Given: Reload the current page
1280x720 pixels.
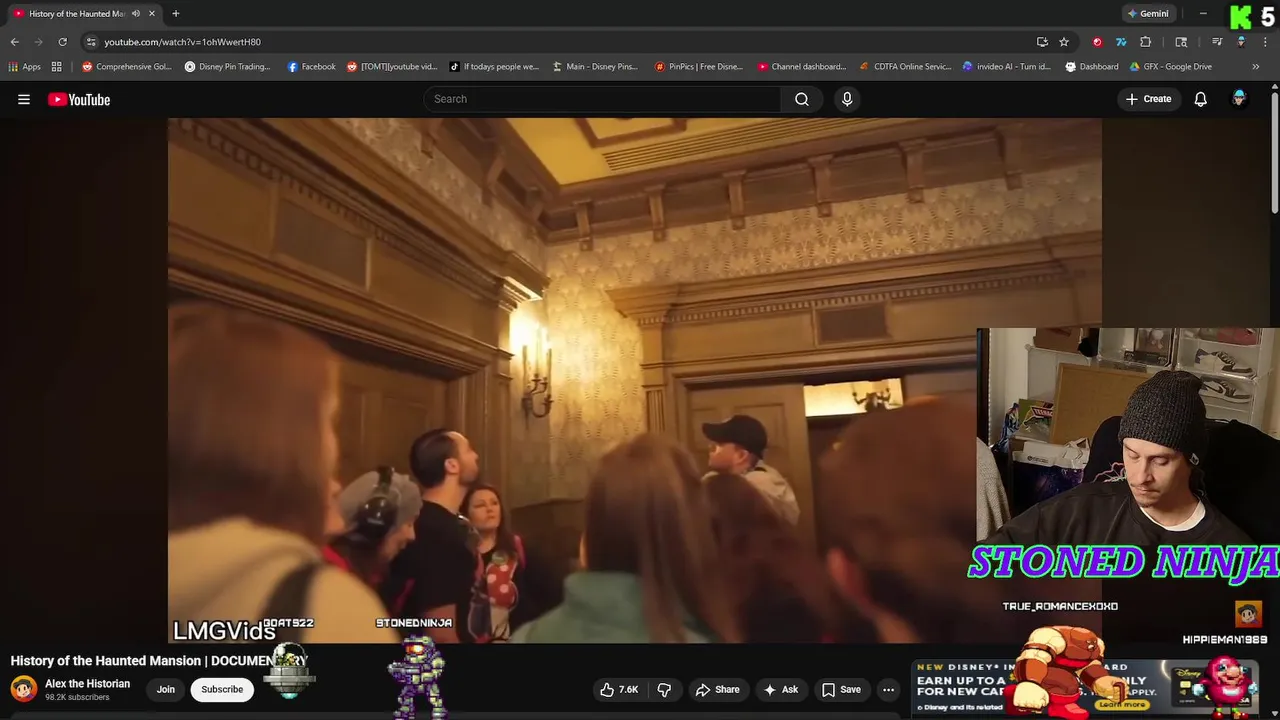Looking at the screenshot, I should point(62,42).
